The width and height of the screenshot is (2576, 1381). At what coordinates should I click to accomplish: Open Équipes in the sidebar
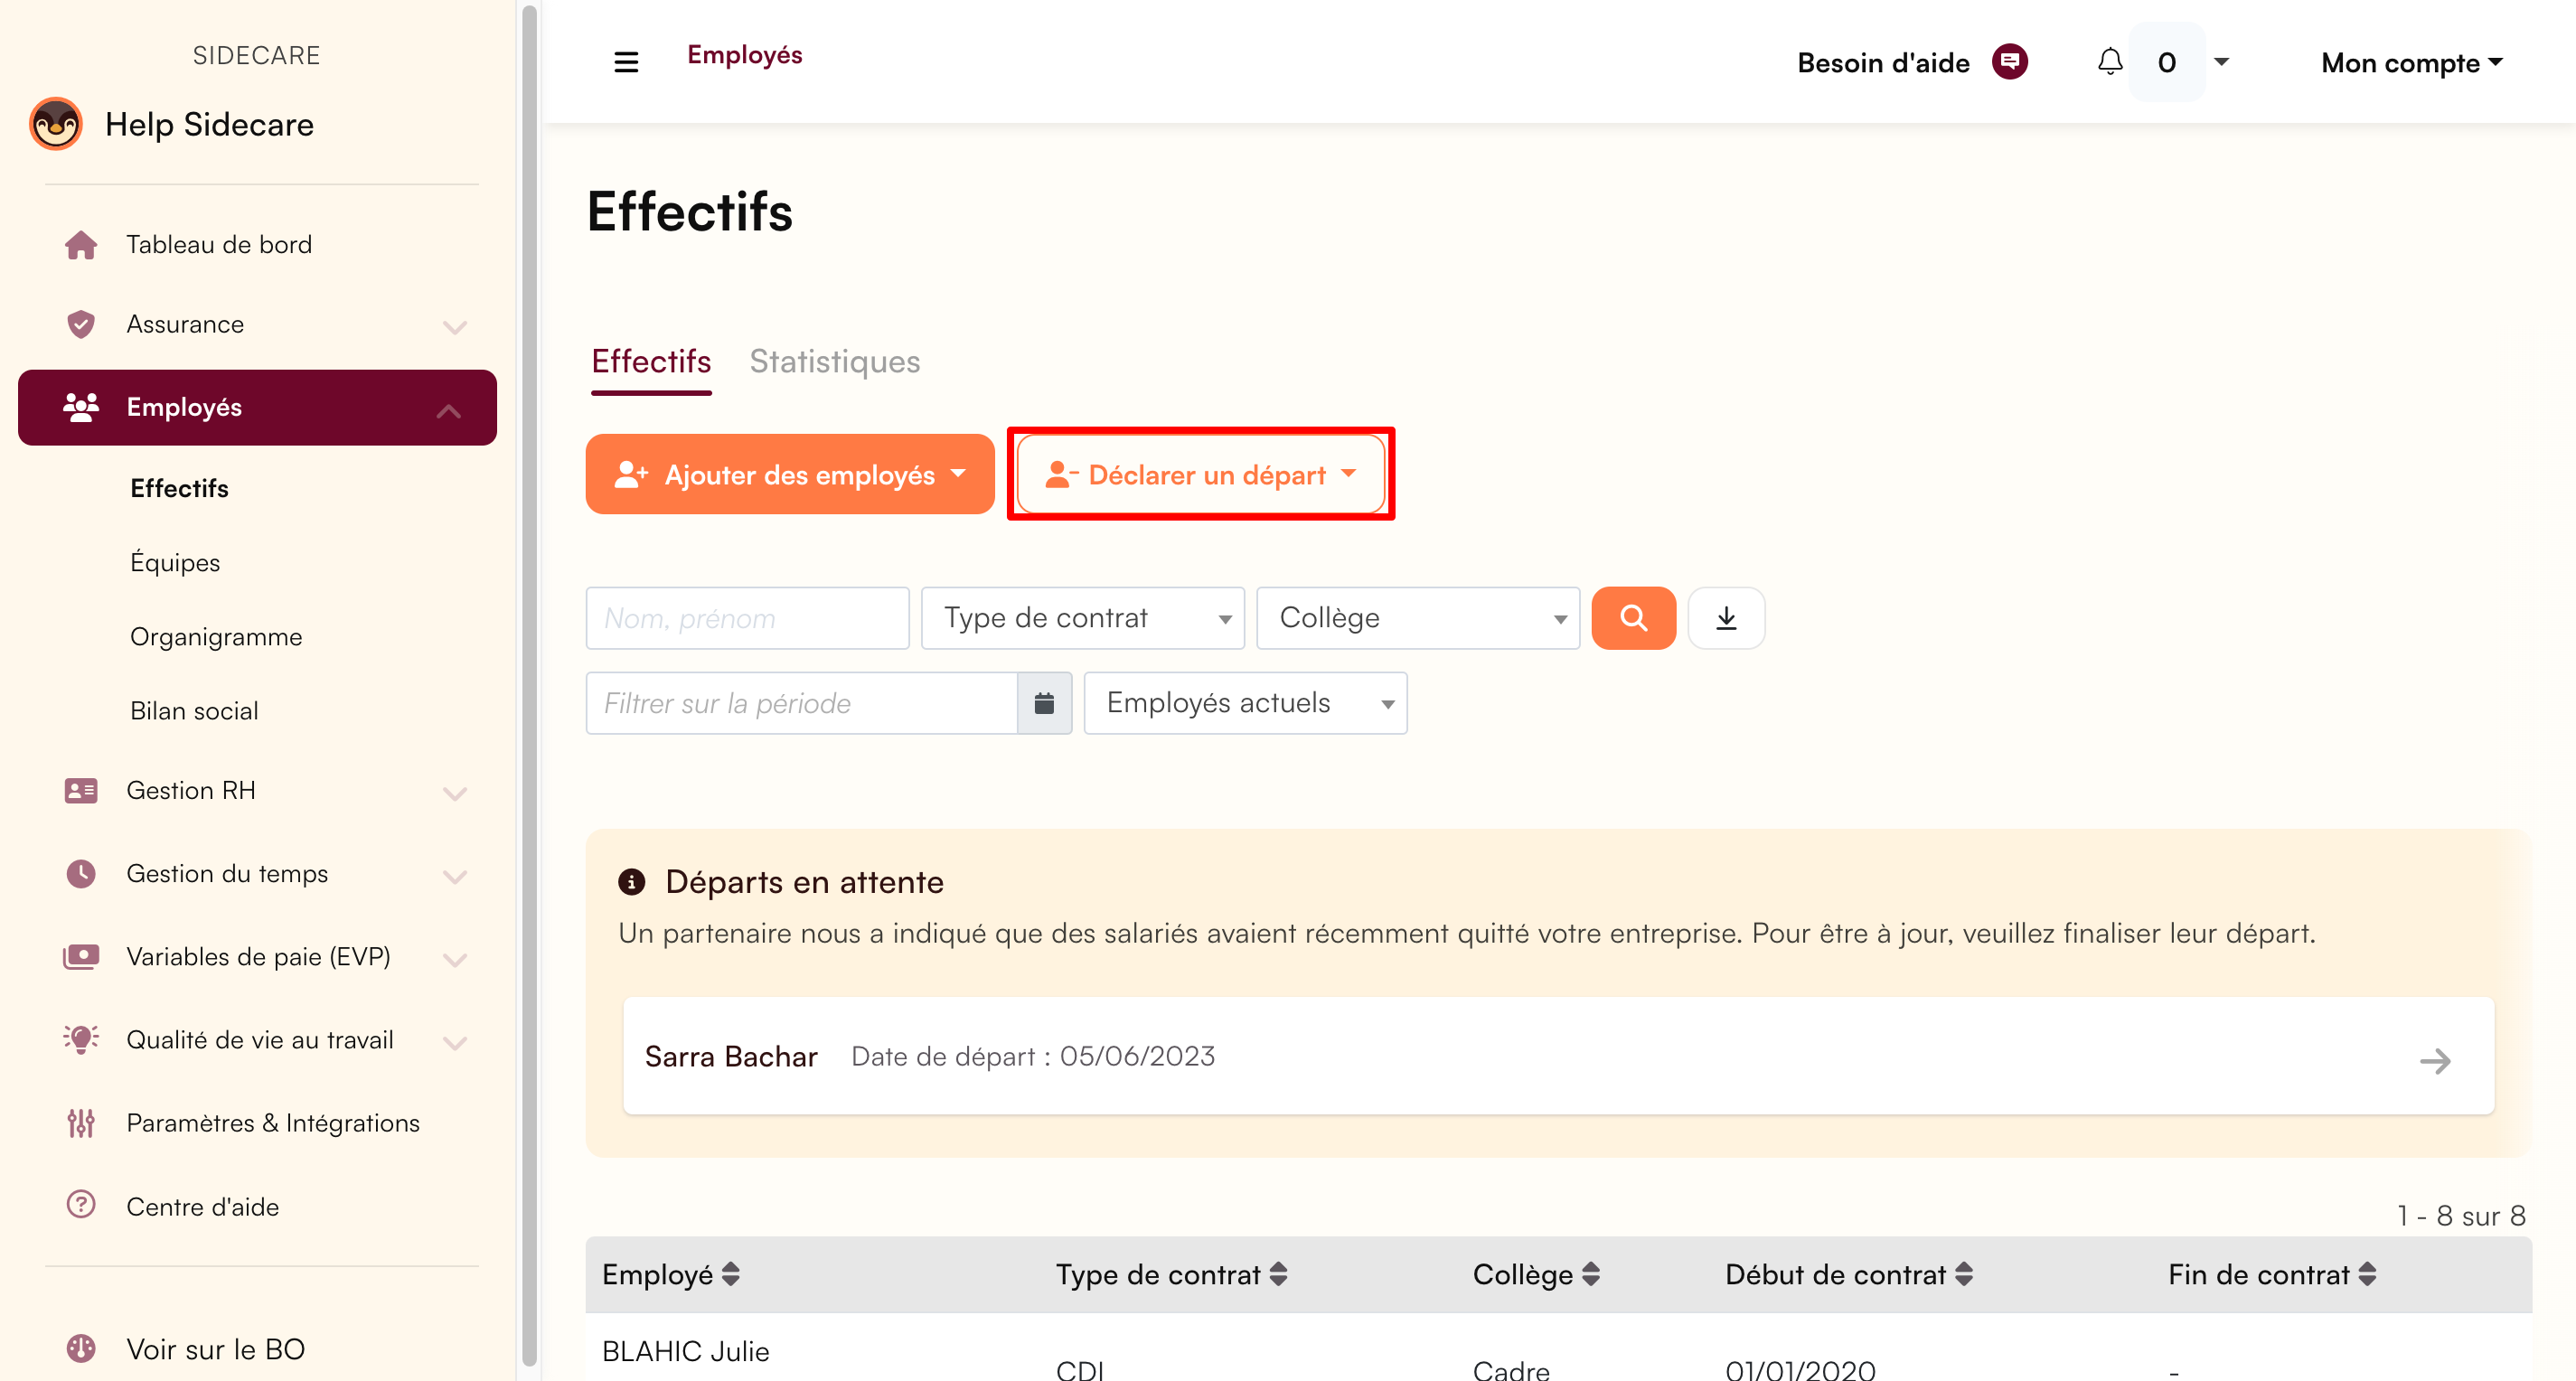175,562
